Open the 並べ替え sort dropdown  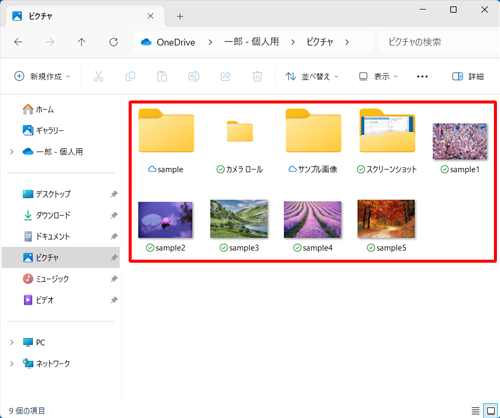(312, 77)
